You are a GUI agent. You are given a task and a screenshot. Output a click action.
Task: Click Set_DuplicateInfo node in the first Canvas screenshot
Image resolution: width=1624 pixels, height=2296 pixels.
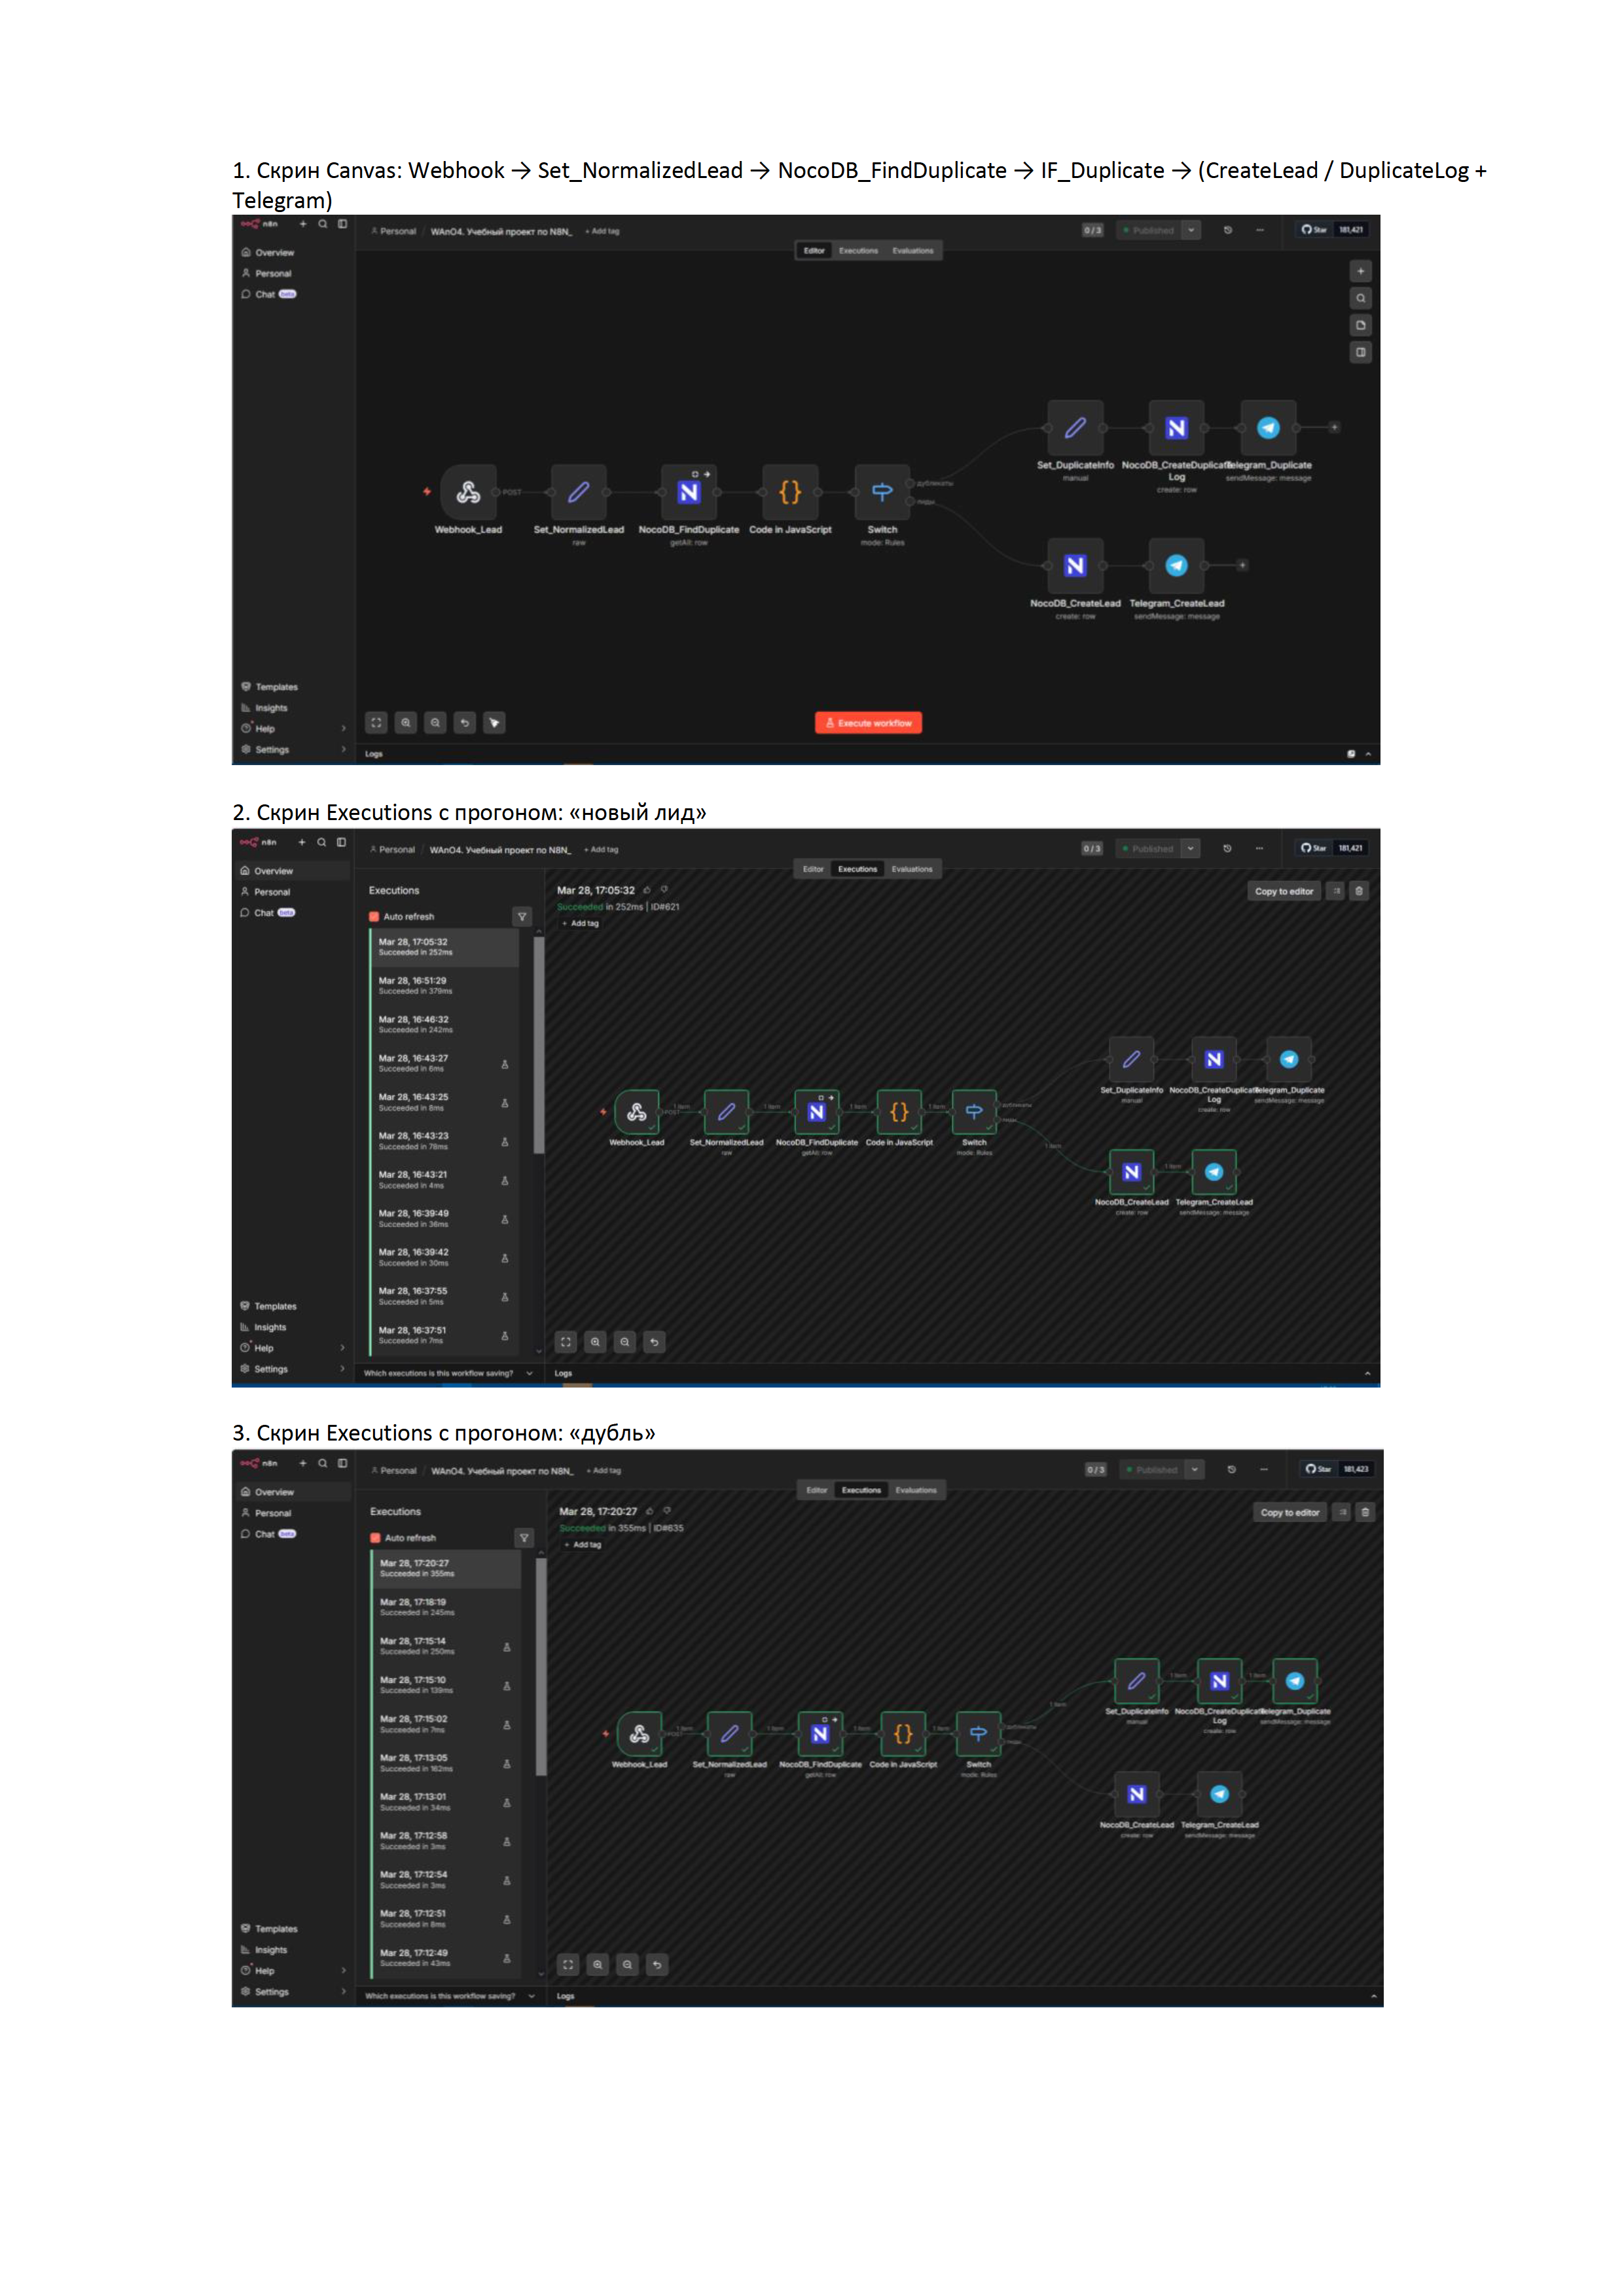pyautogui.click(x=1075, y=428)
